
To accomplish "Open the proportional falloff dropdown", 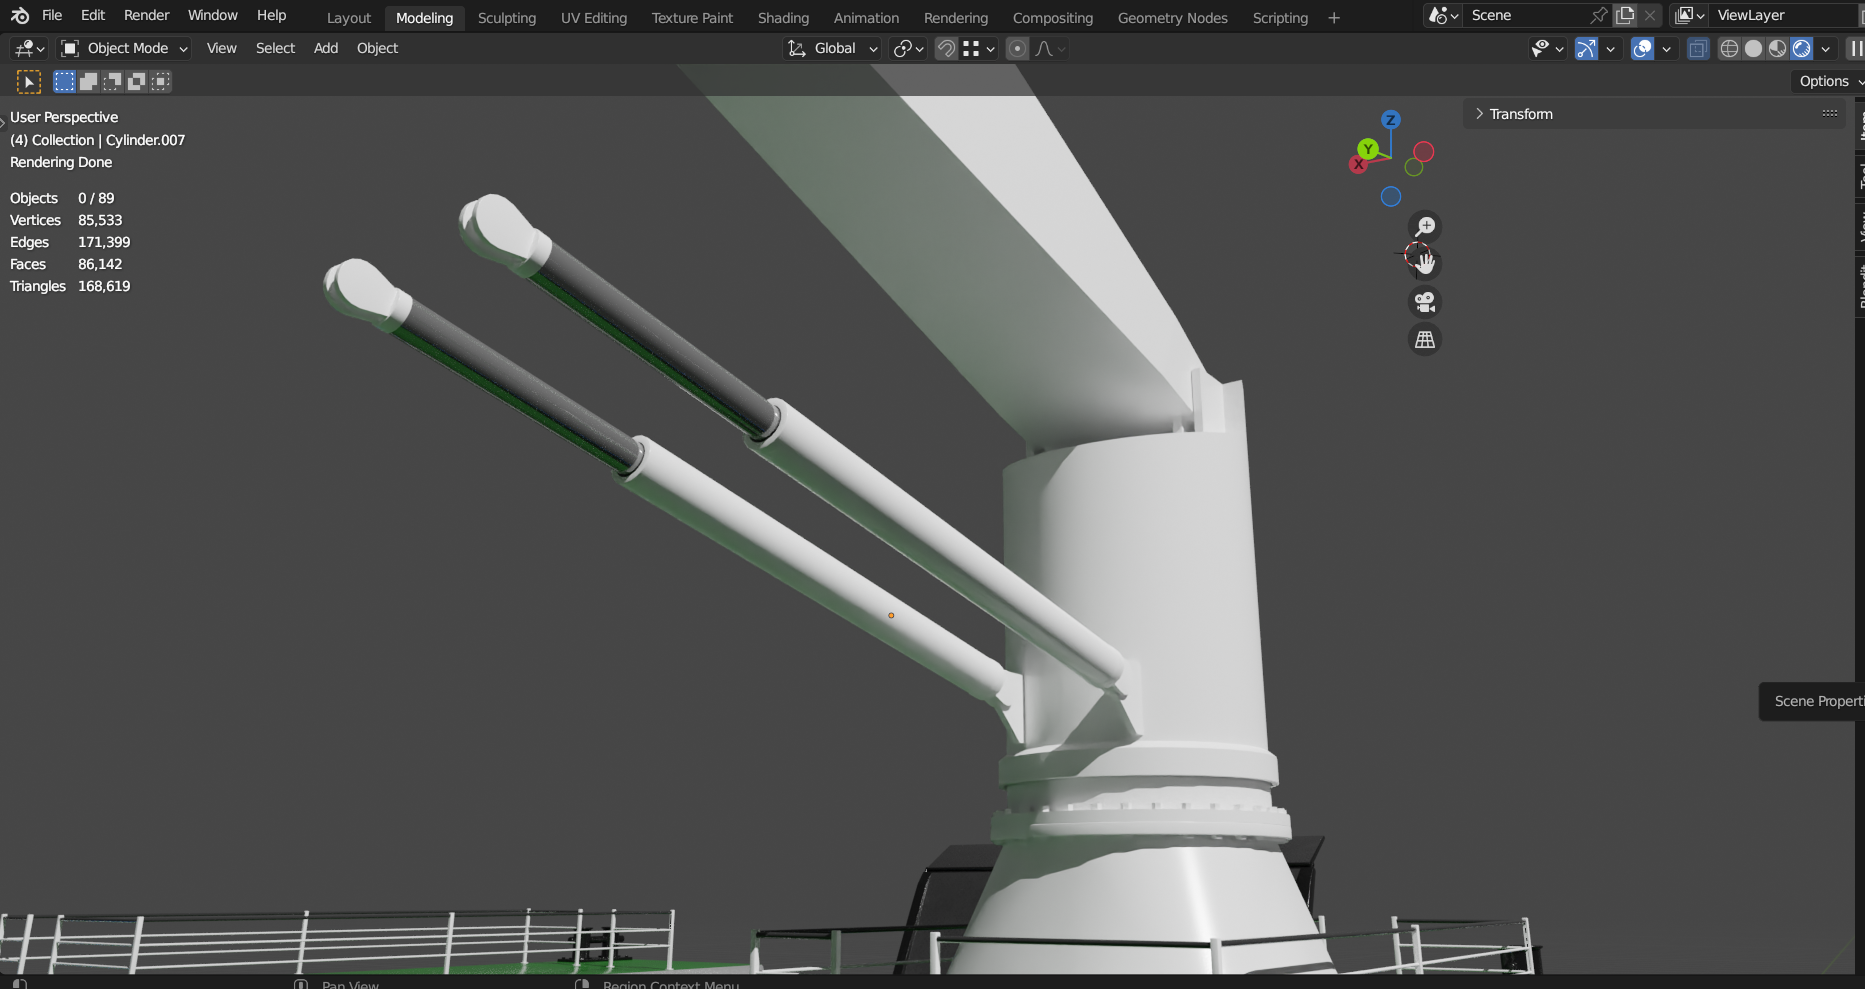I will [x=1050, y=48].
